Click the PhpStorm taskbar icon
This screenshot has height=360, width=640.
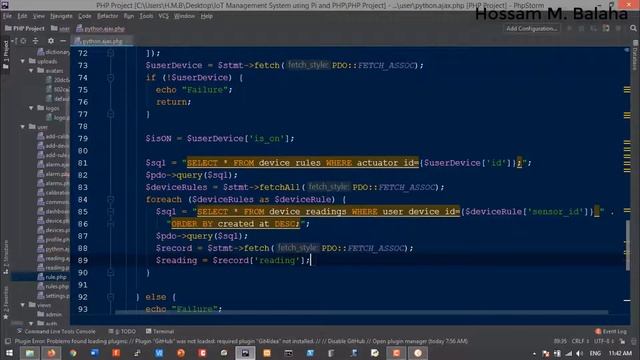(x=245, y=353)
